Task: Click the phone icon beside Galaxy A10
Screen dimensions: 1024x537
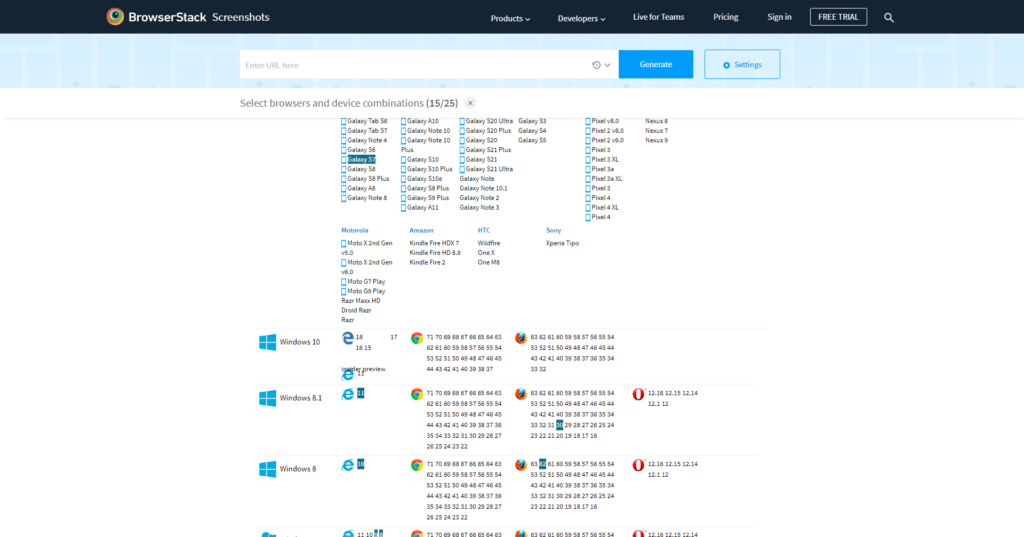Action: pos(403,122)
